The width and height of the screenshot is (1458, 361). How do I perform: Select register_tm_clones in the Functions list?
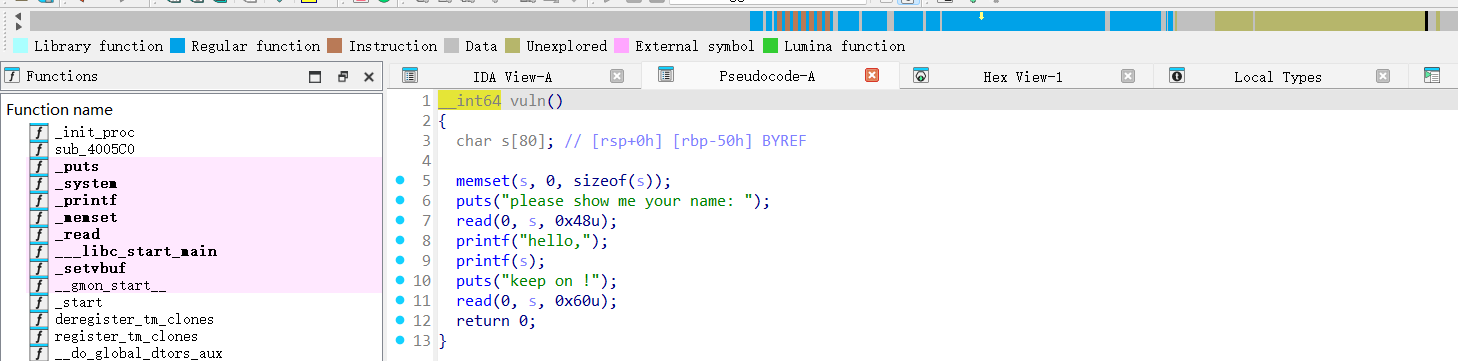tap(126, 336)
